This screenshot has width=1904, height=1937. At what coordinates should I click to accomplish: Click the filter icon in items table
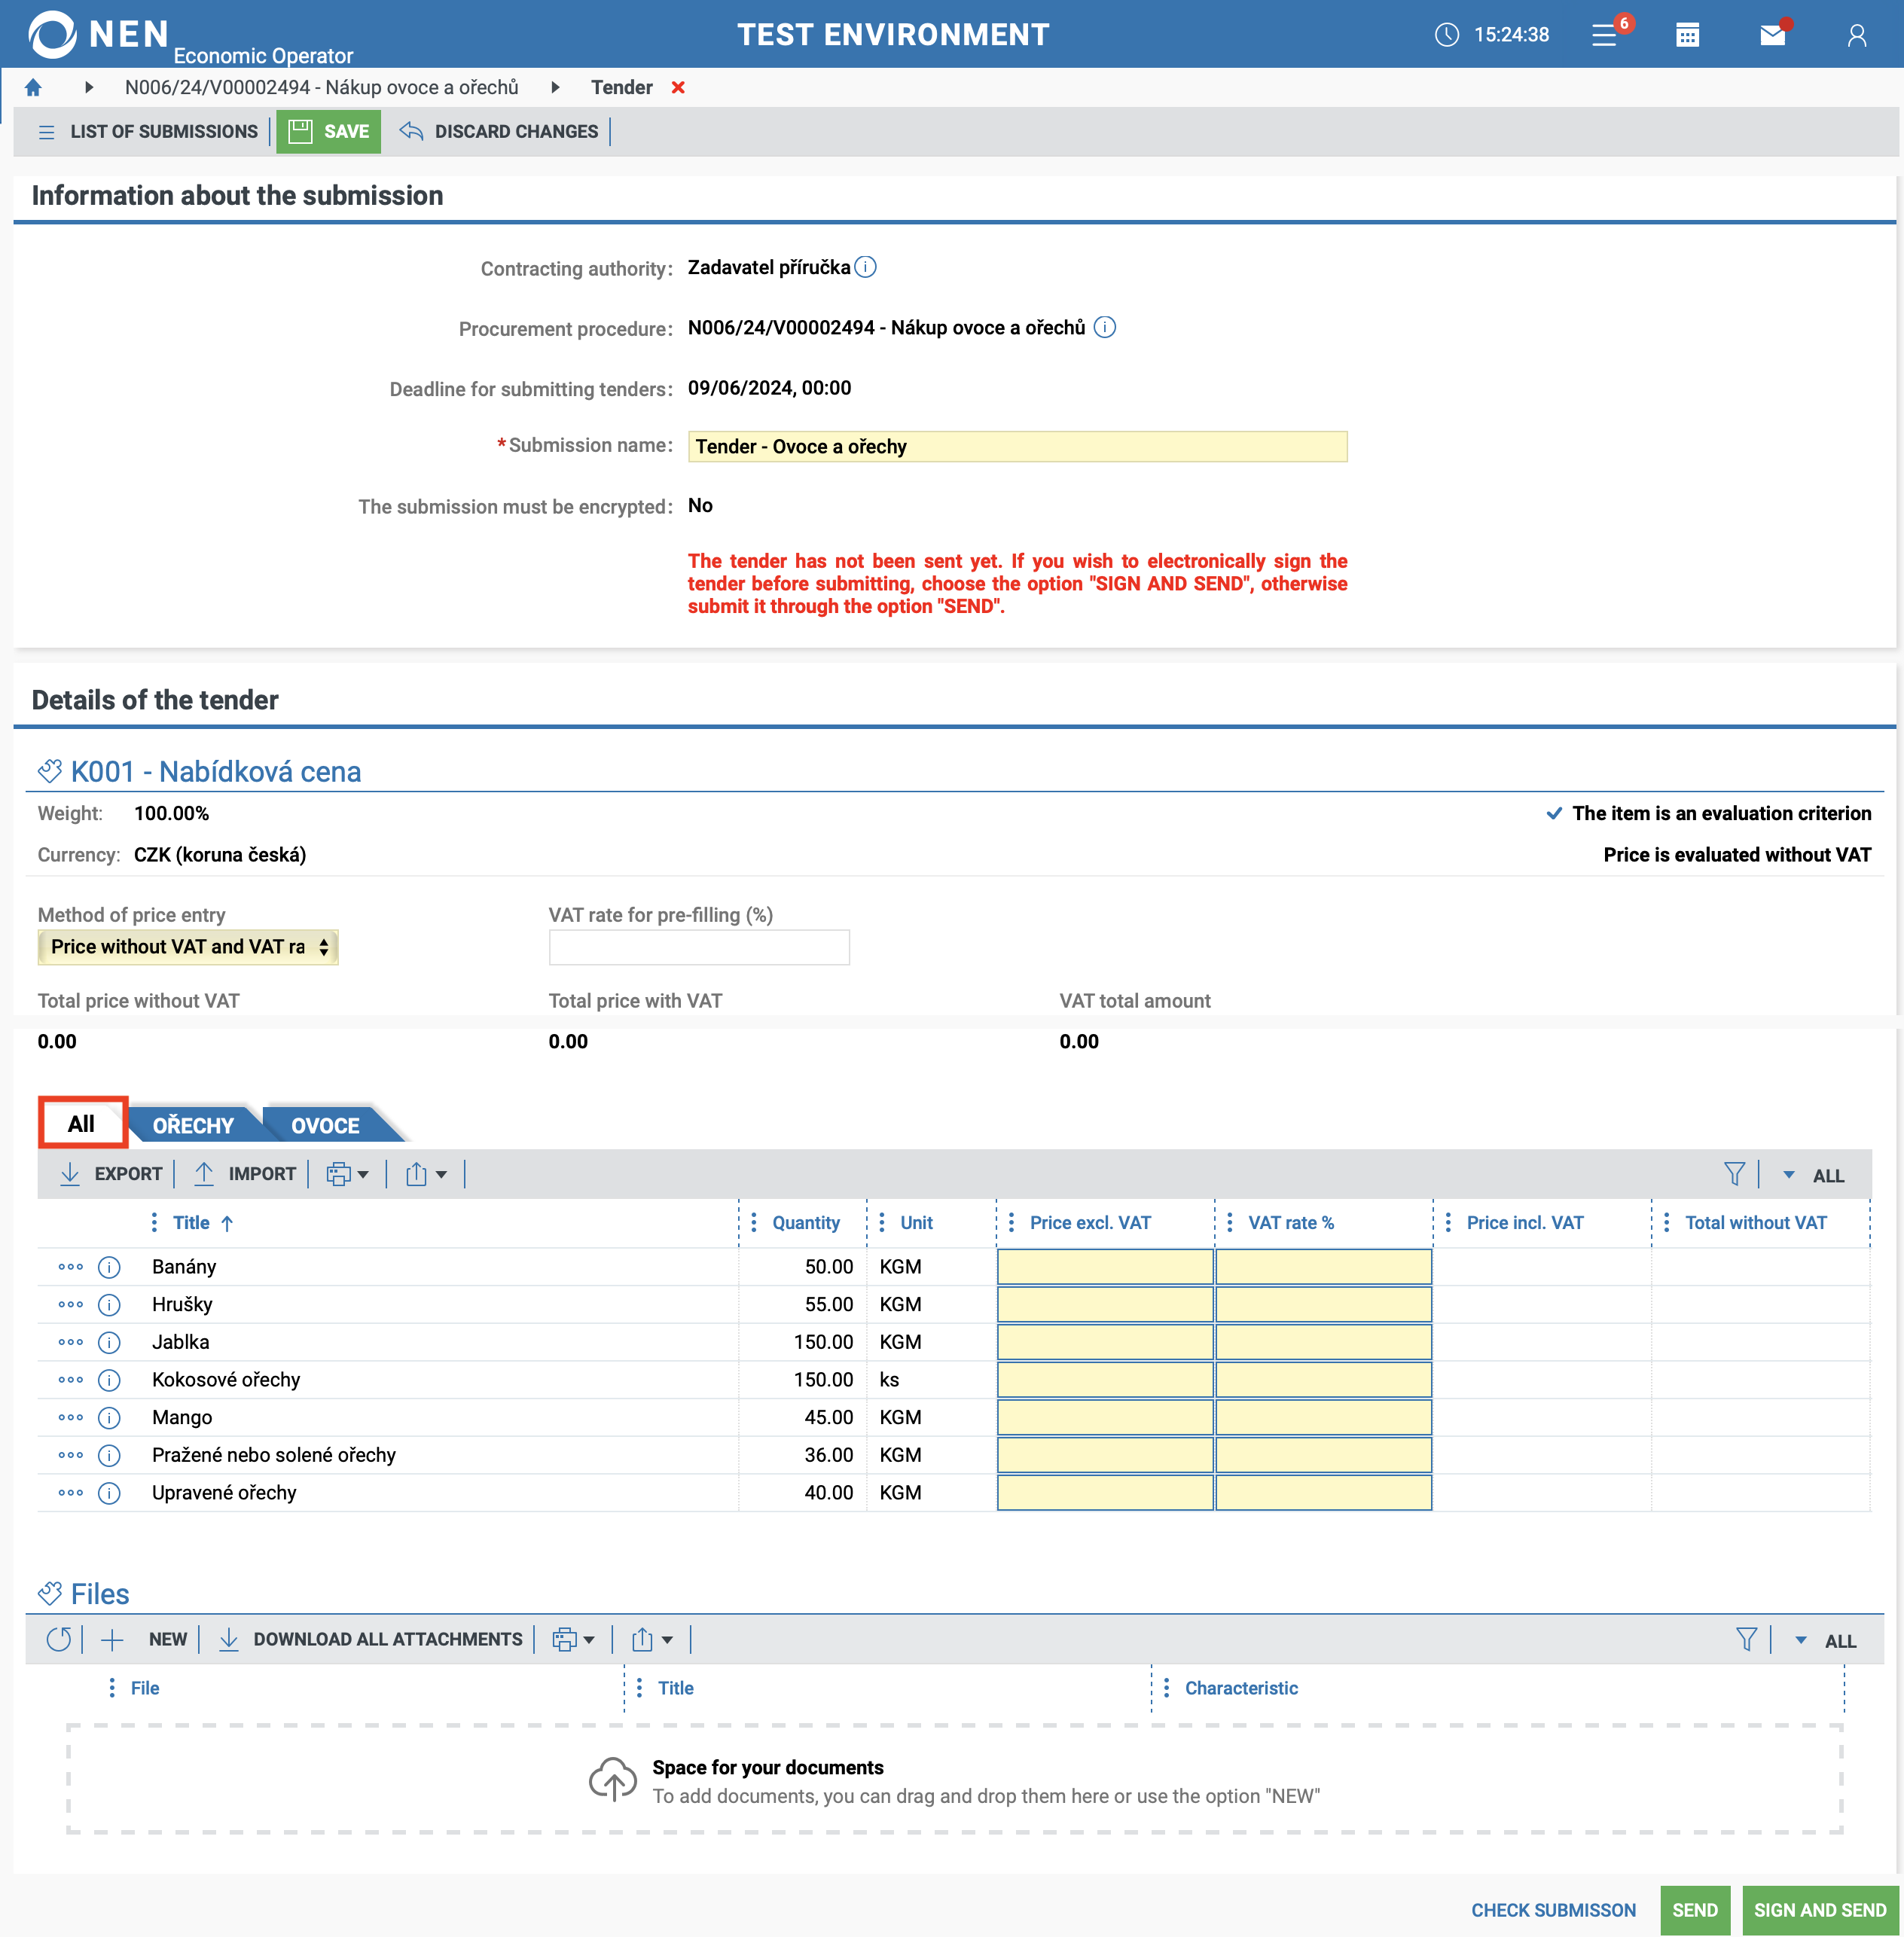[1734, 1174]
